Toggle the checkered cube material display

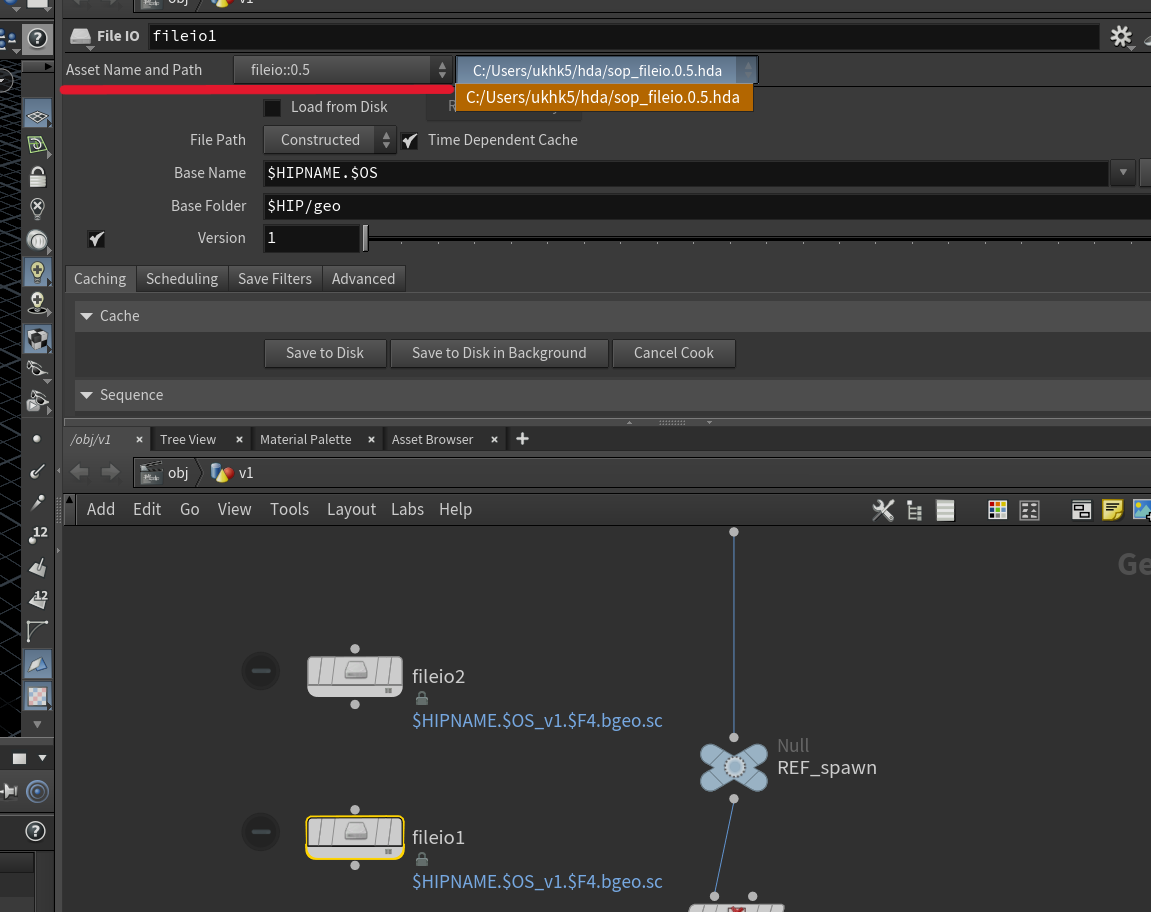37,339
